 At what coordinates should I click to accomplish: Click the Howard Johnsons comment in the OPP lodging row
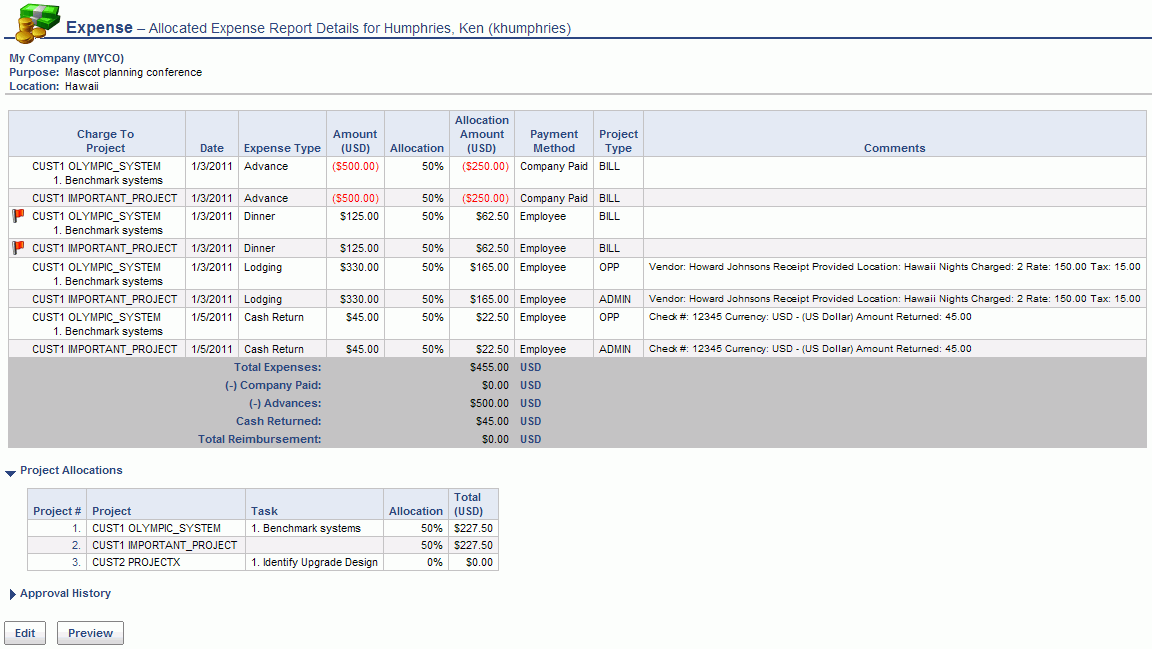tap(895, 267)
